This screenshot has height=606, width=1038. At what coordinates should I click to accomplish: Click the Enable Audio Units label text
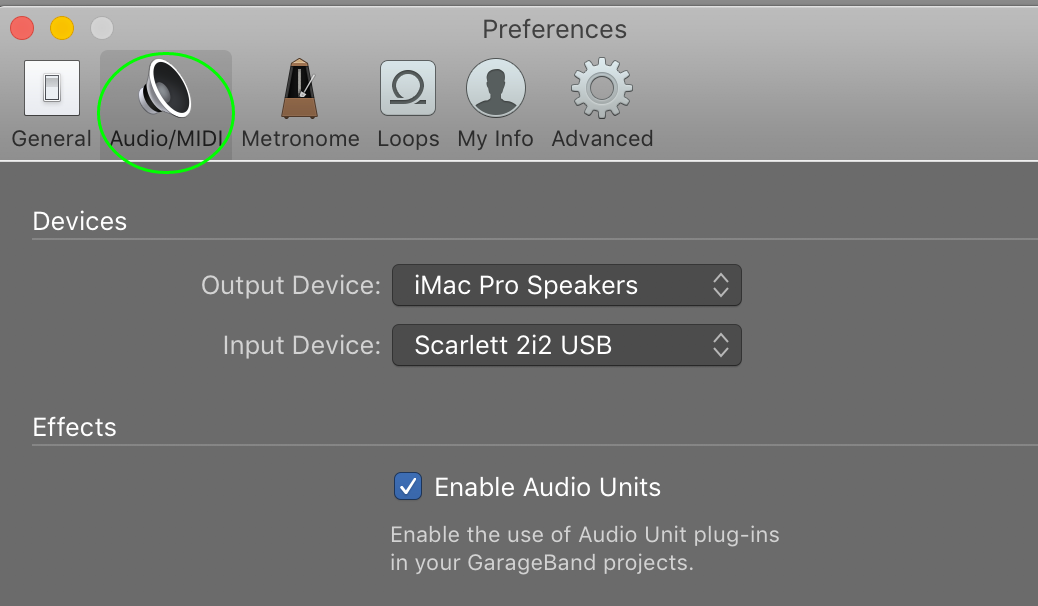point(547,488)
